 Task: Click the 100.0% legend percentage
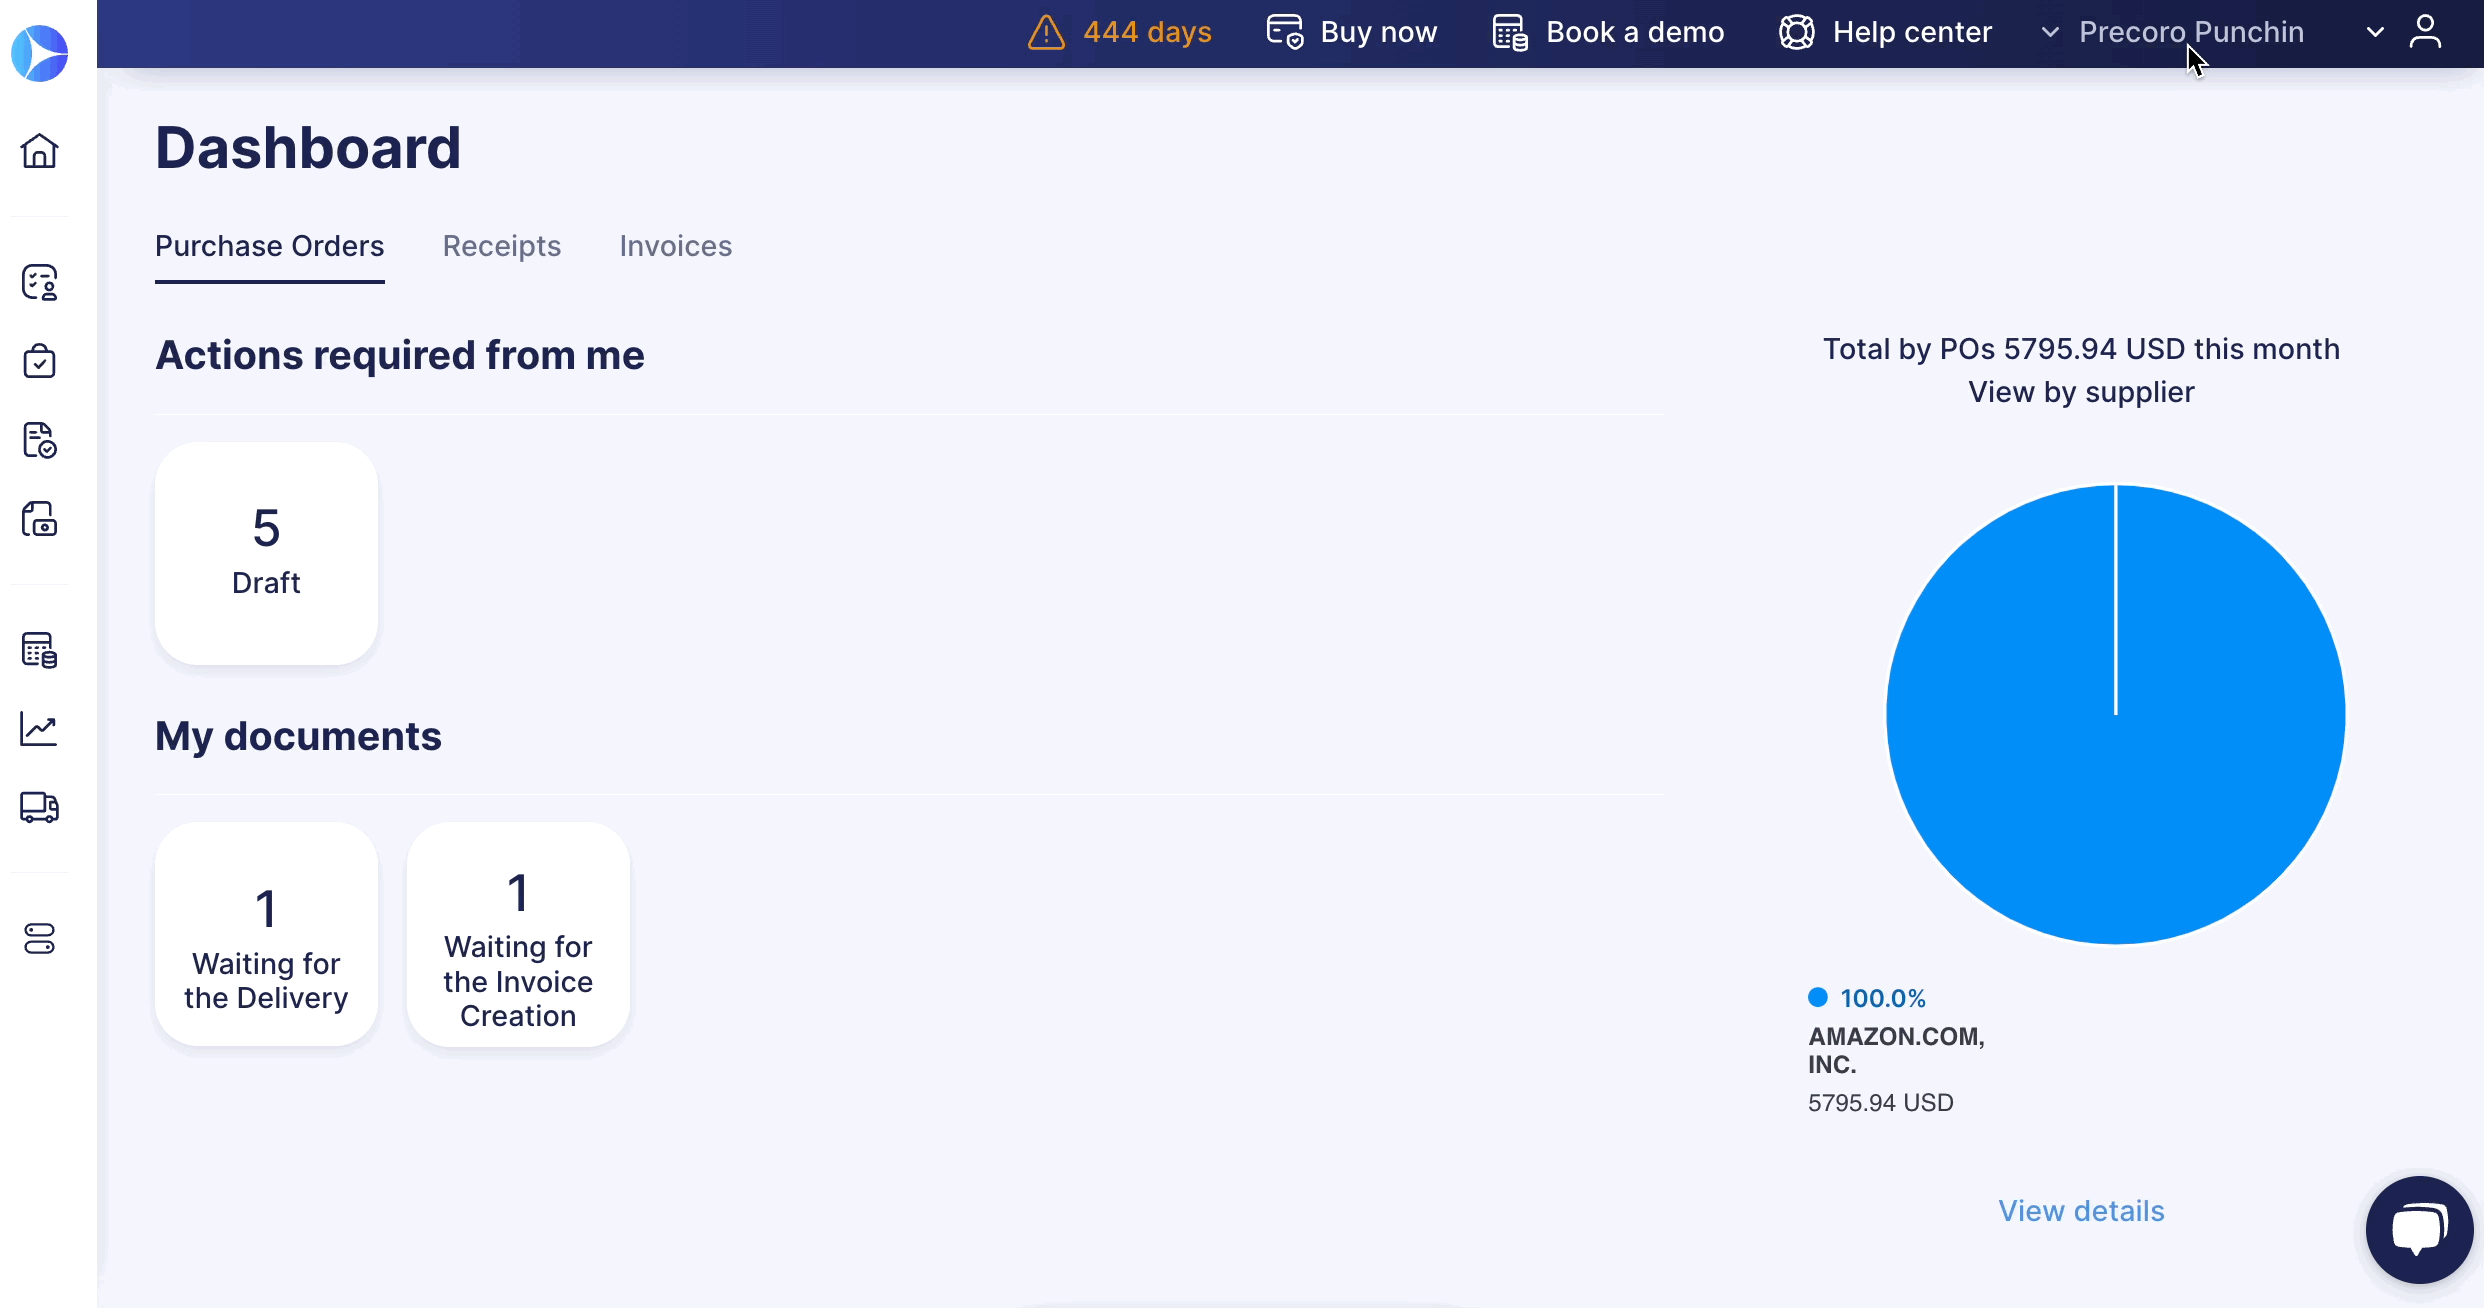pyautogui.click(x=1883, y=998)
